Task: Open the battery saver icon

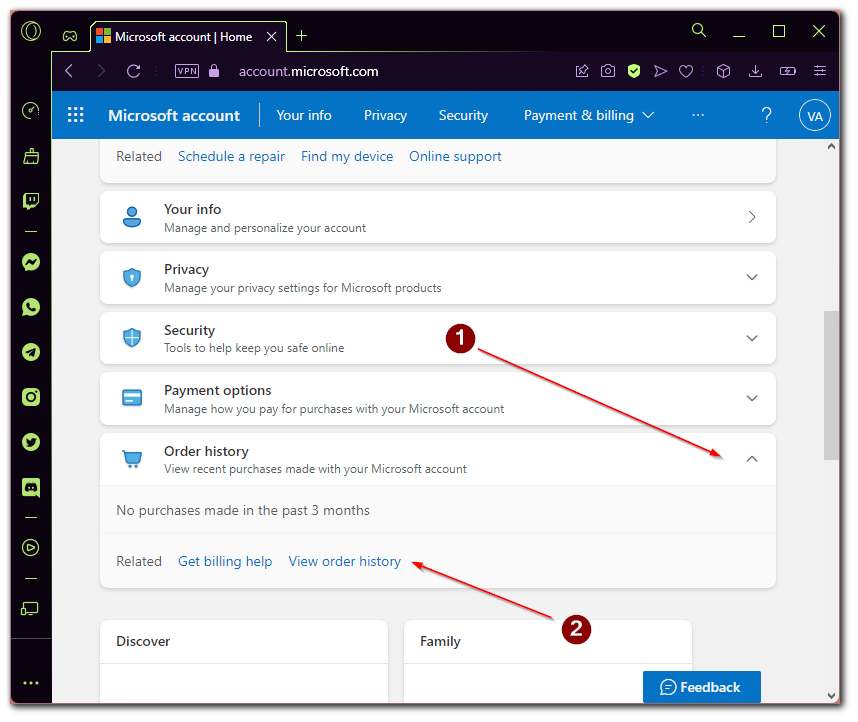Action: coord(787,71)
